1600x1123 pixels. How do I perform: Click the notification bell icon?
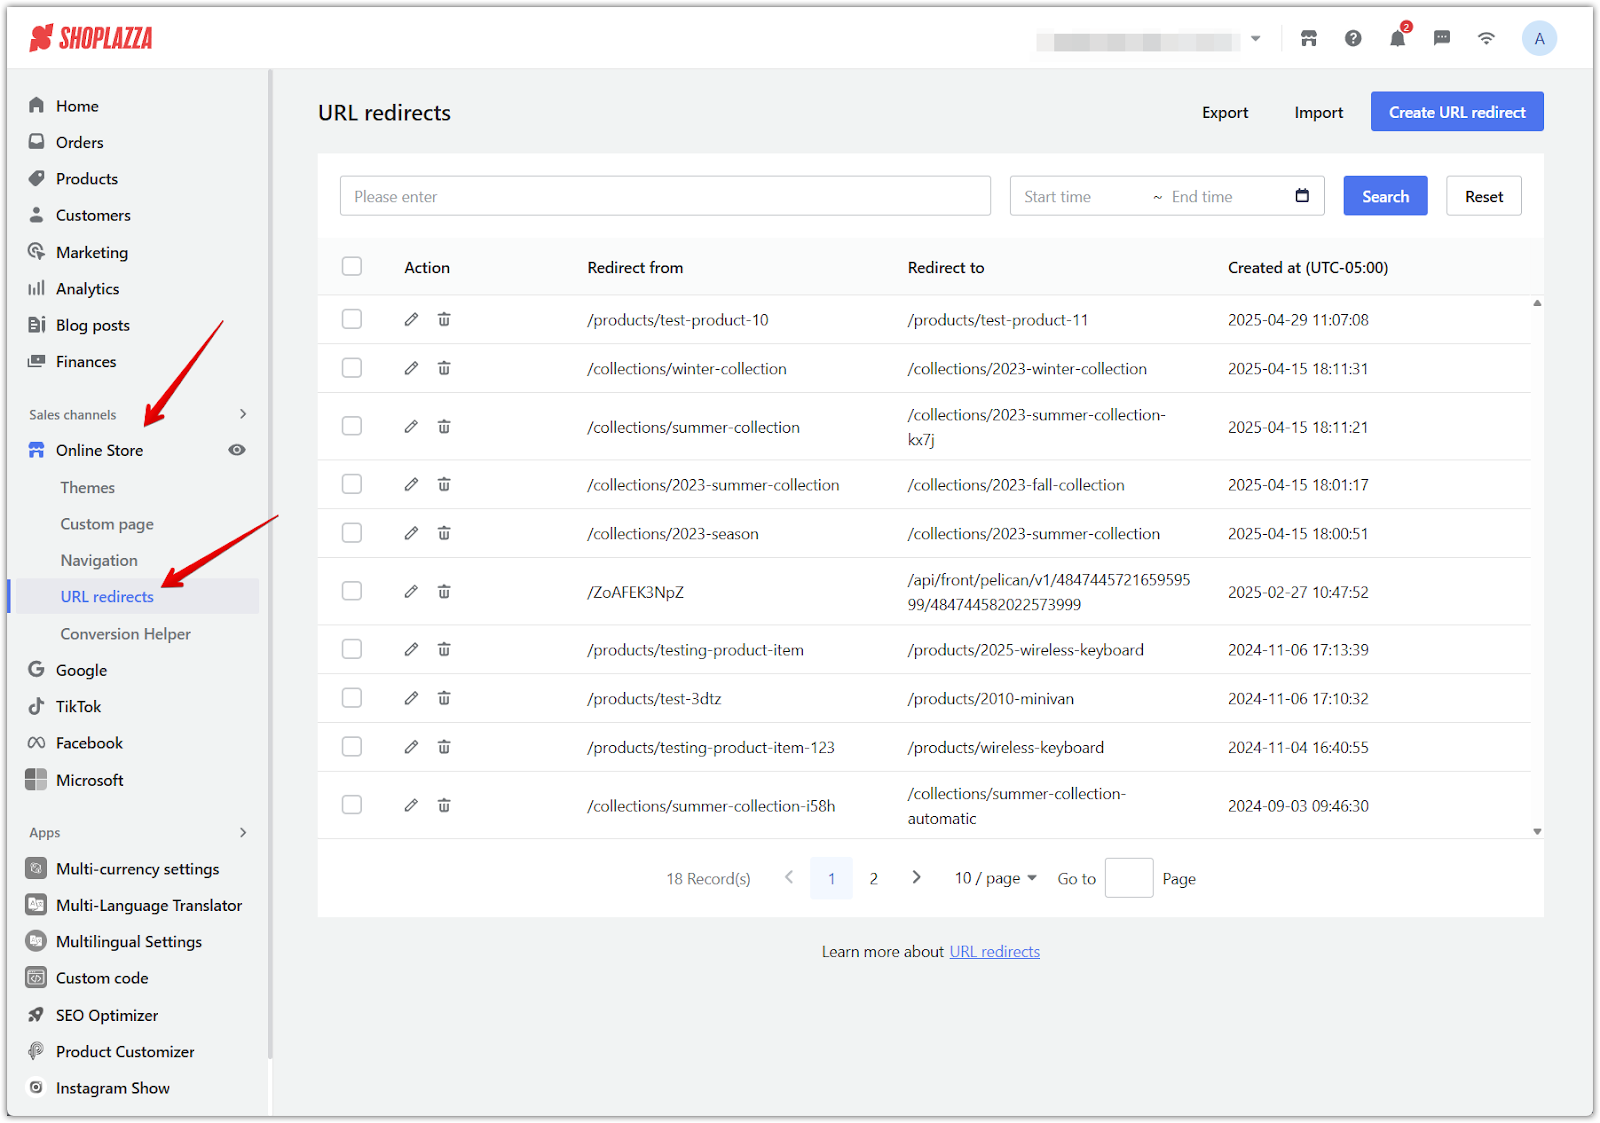pos(1397,39)
